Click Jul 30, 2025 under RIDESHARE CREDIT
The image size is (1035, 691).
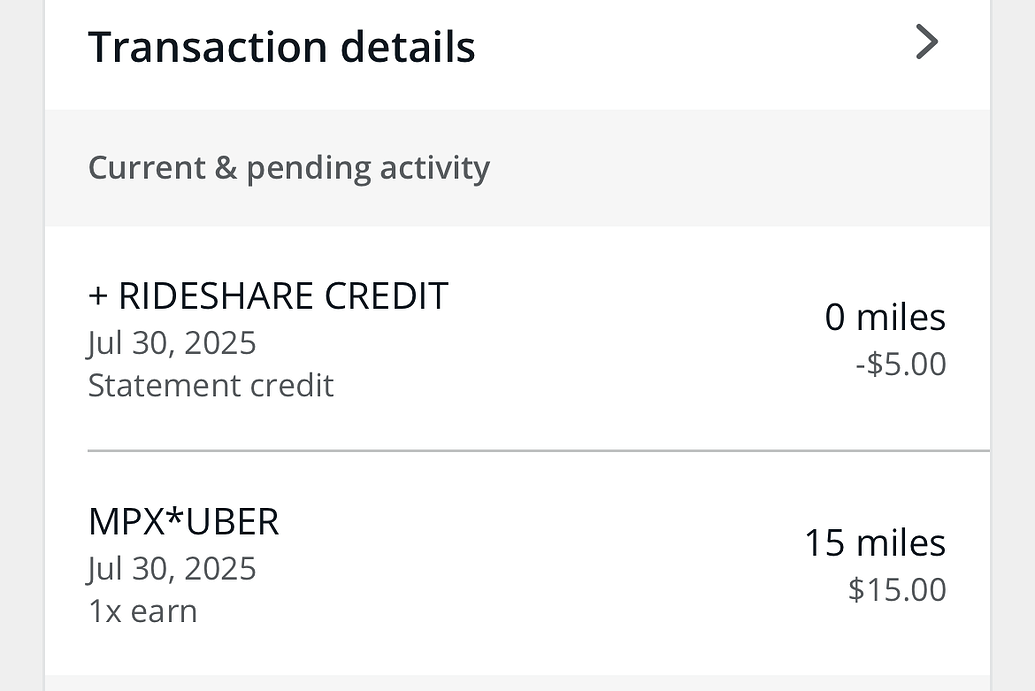[x=172, y=343]
